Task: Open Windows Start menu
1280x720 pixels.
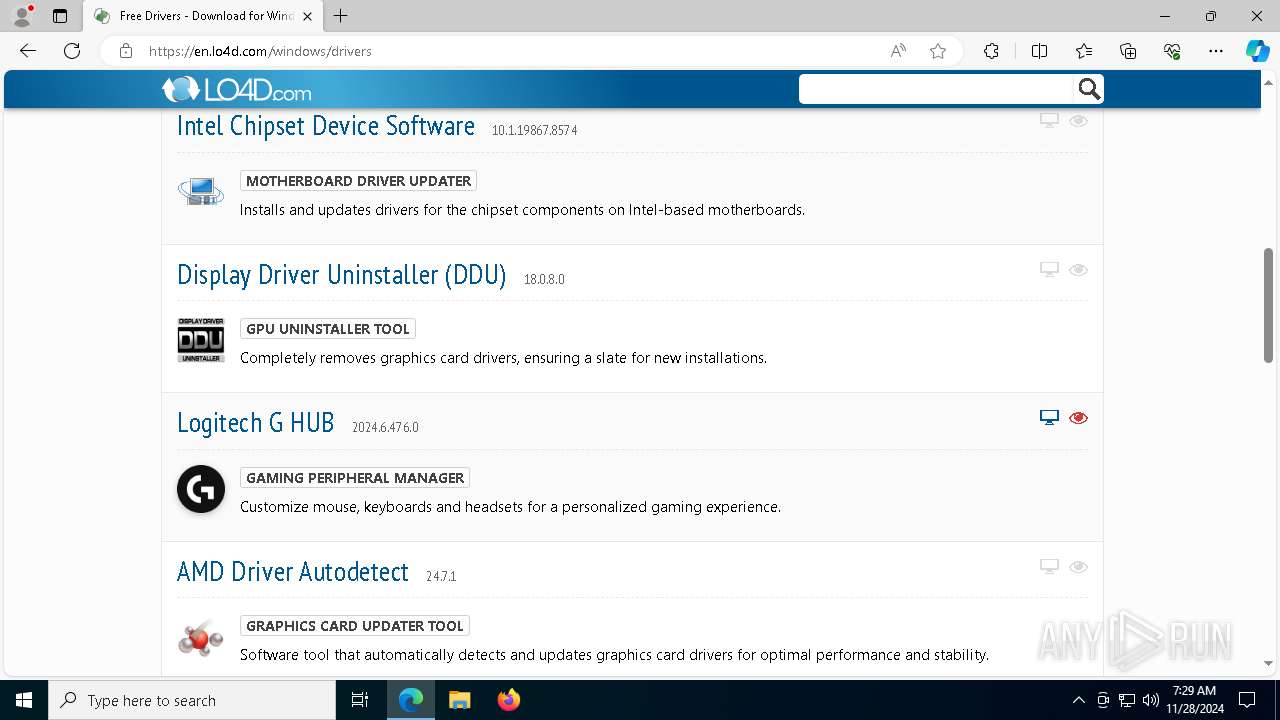Action: (x=24, y=700)
